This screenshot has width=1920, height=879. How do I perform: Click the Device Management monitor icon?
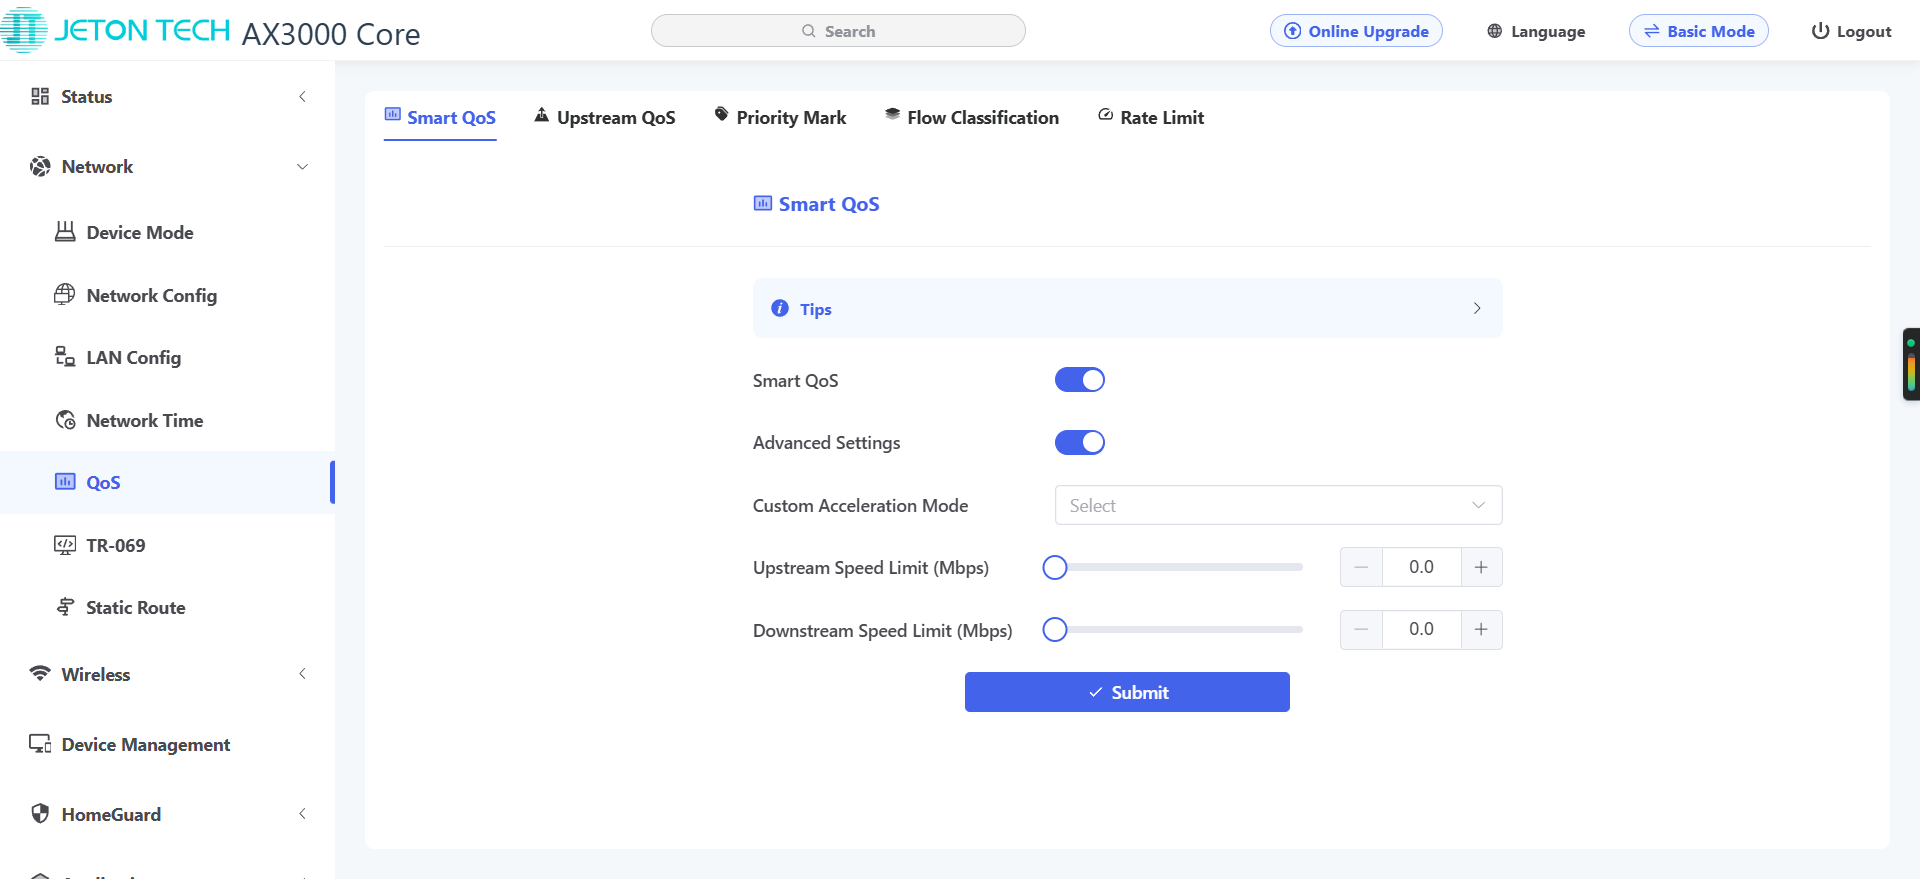(x=40, y=744)
